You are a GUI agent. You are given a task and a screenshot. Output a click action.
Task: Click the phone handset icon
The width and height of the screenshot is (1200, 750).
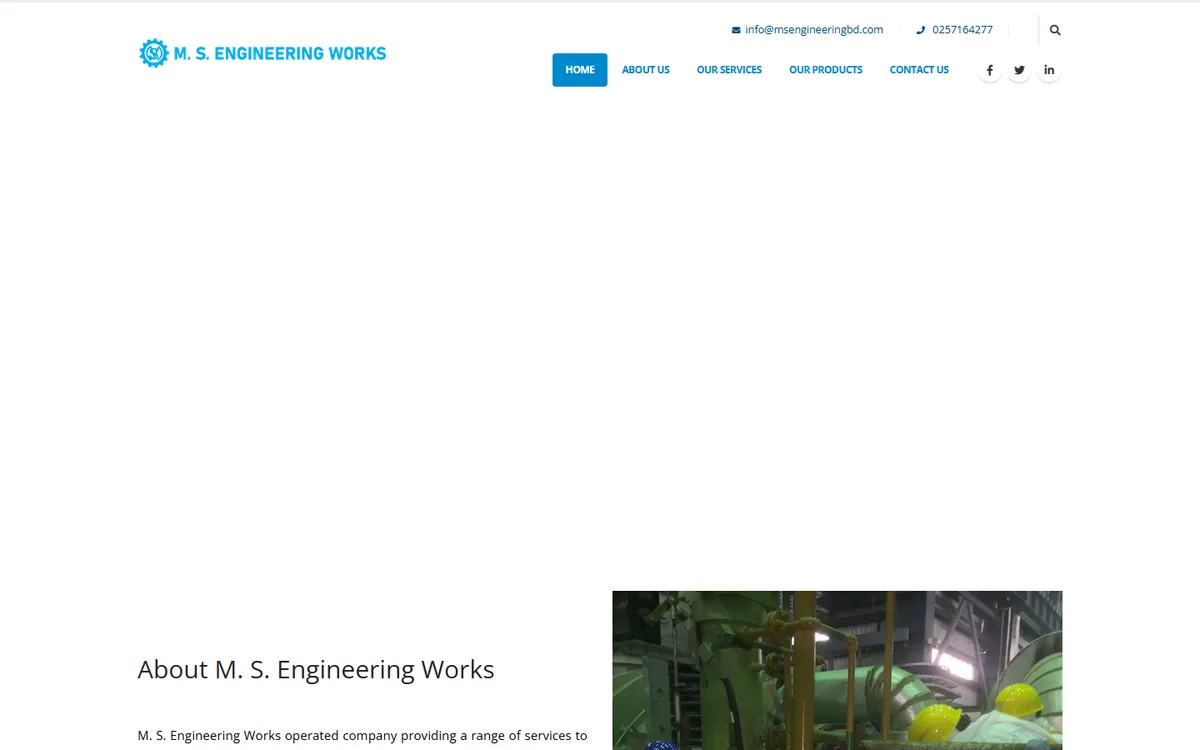click(x=921, y=30)
